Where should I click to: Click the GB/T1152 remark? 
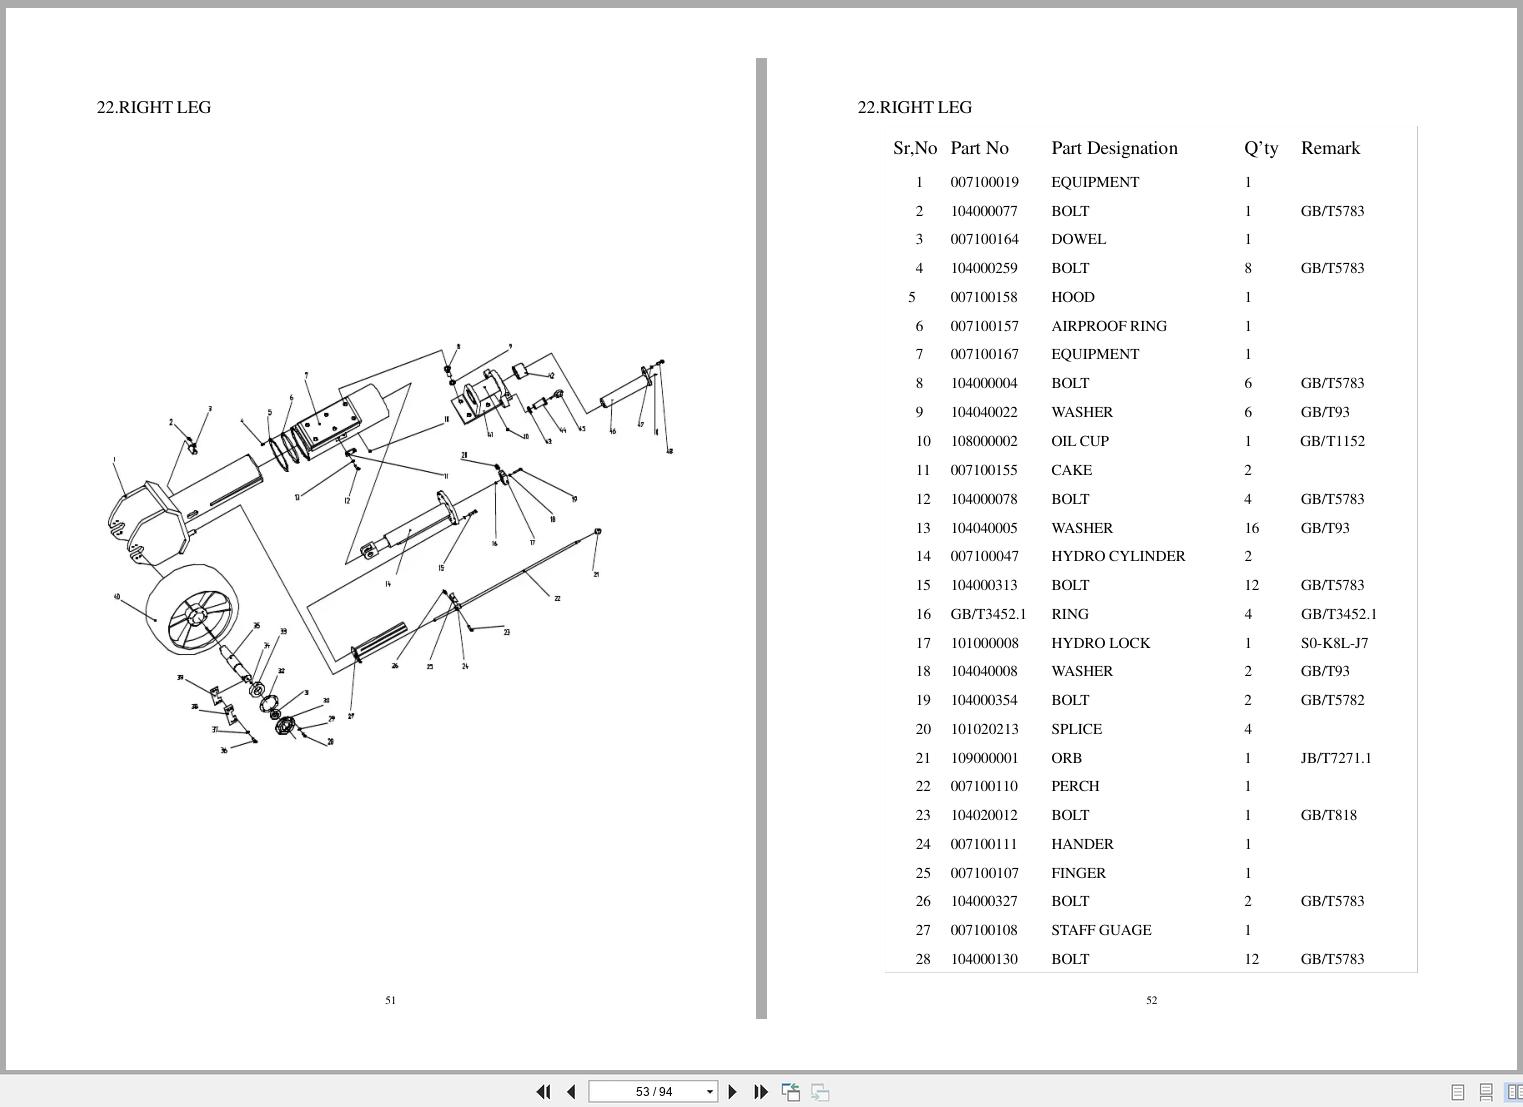coord(1332,441)
